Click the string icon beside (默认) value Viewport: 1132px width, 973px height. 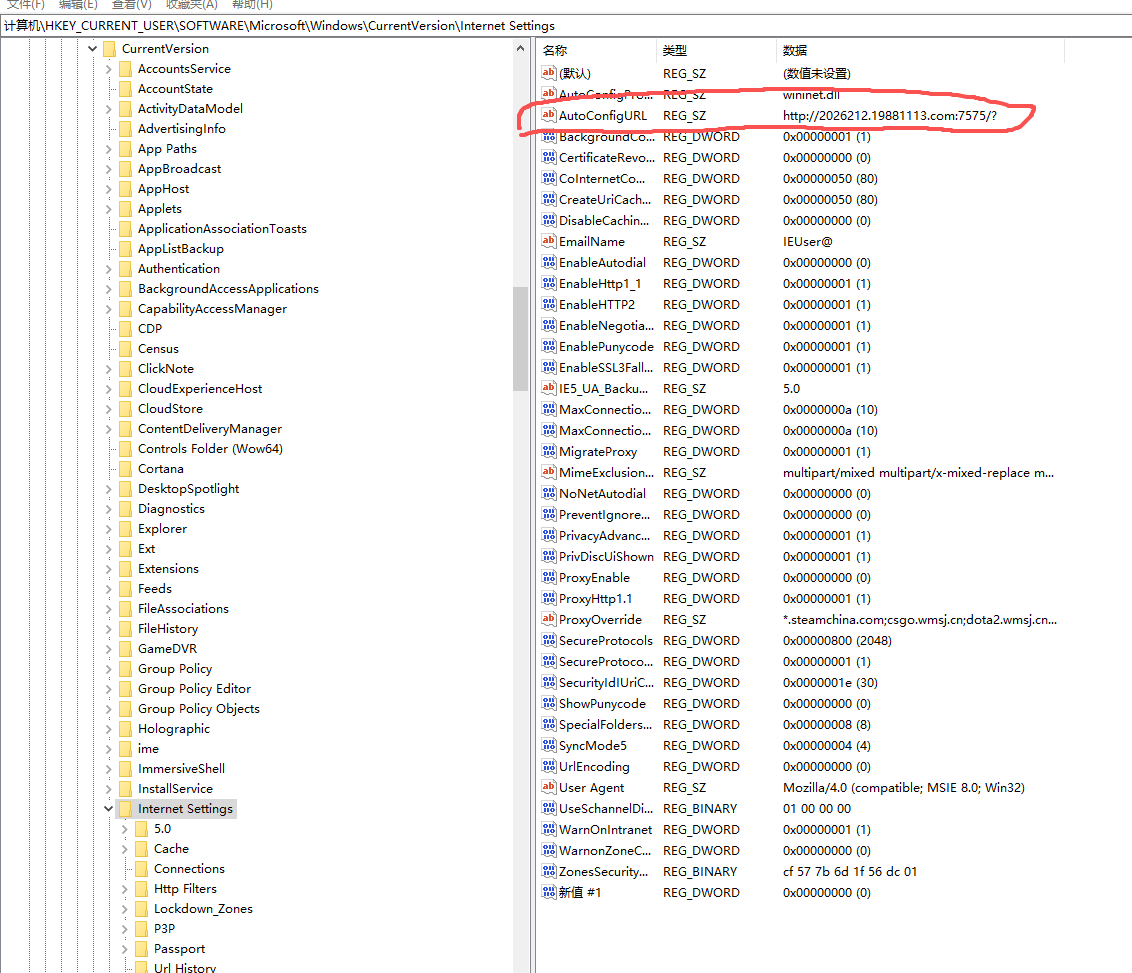tap(549, 74)
